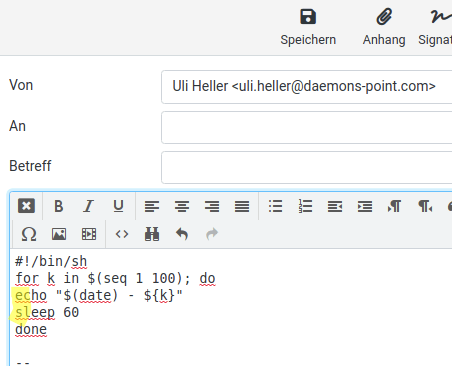Click the Speichern save icon

[x=308, y=17]
